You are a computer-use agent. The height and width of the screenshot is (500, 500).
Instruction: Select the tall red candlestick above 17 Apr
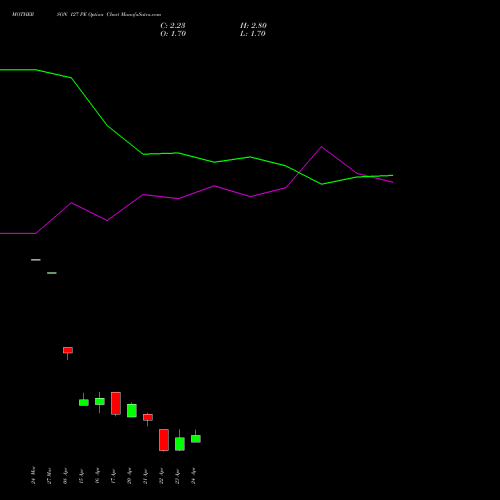[116, 403]
